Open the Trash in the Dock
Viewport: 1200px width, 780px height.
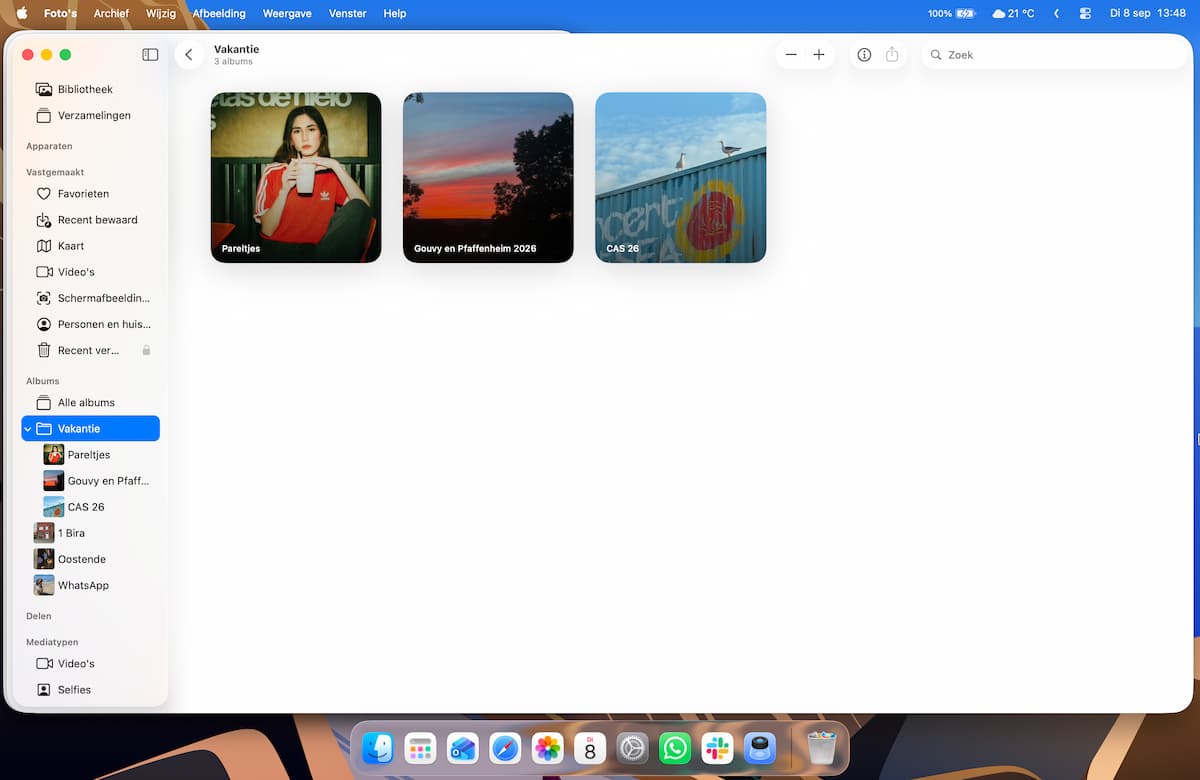click(821, 748)
